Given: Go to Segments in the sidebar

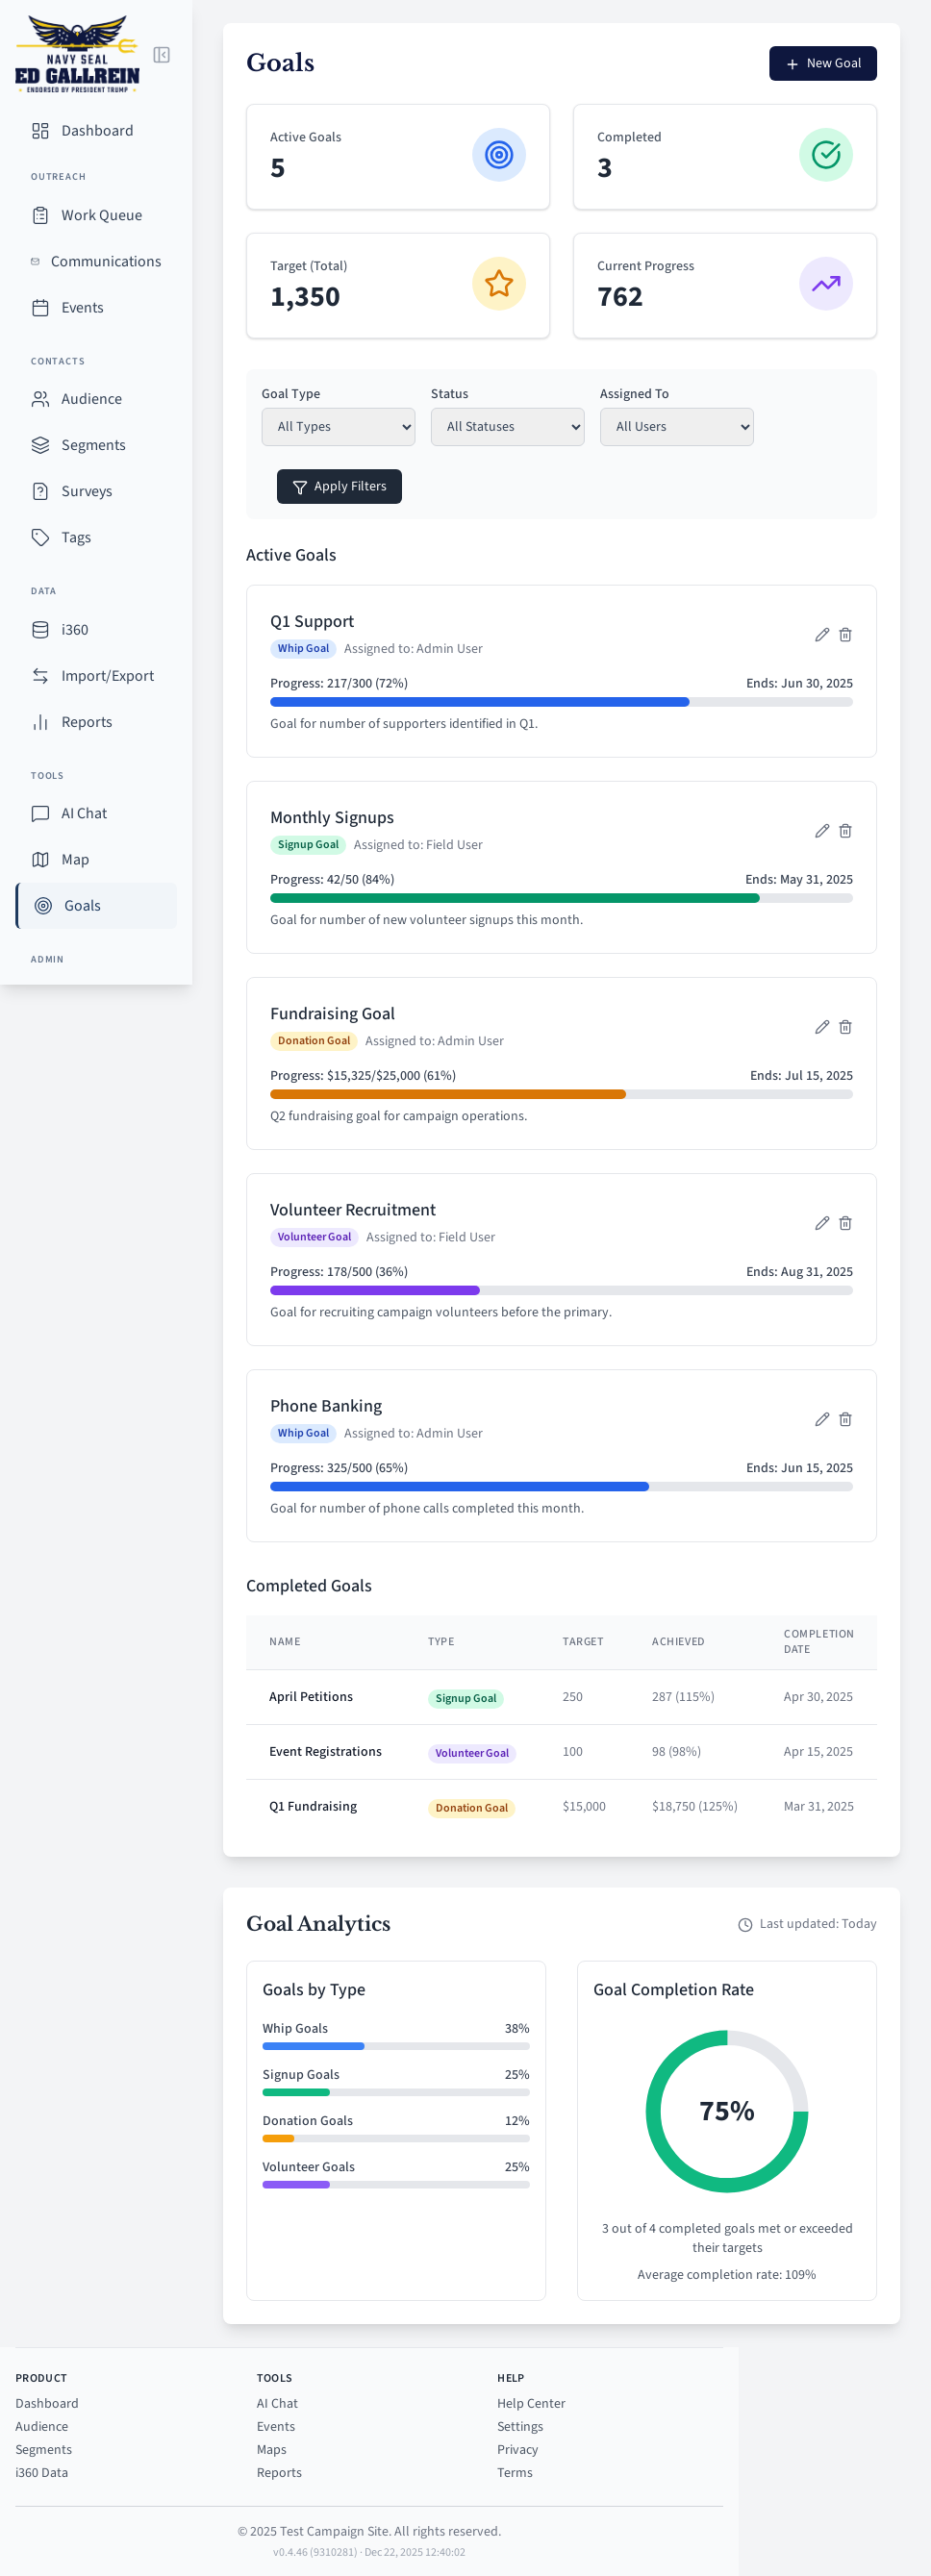Looking at the screenshot, I should pyautogui.click(x=93, y=445).
